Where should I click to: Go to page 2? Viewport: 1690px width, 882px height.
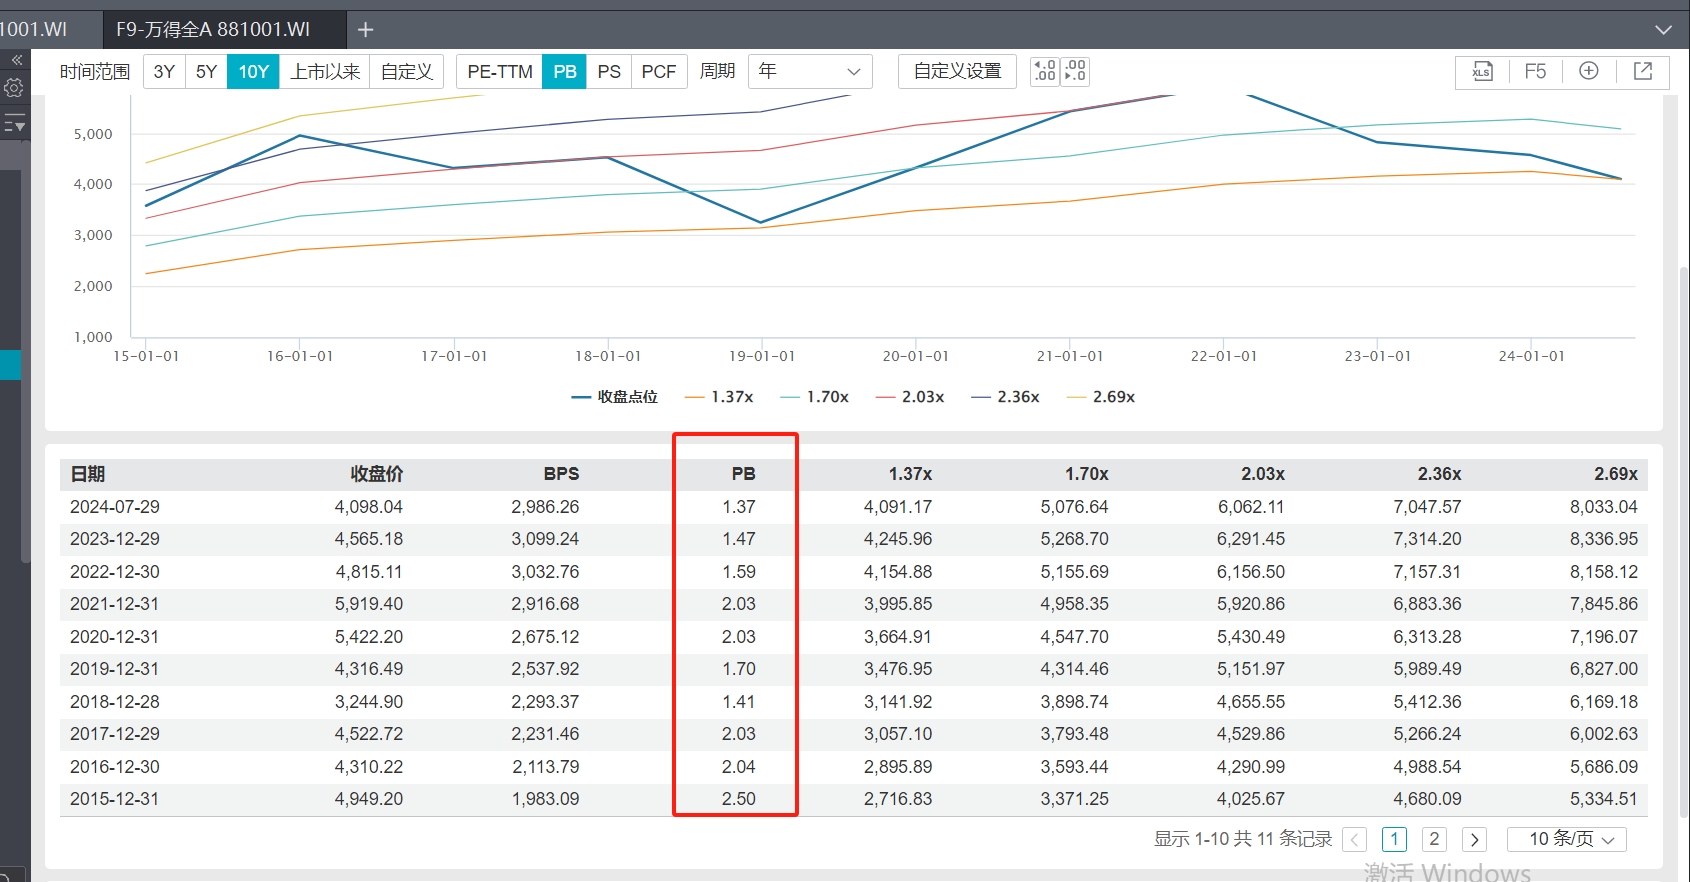click(x=1434, y=840)
